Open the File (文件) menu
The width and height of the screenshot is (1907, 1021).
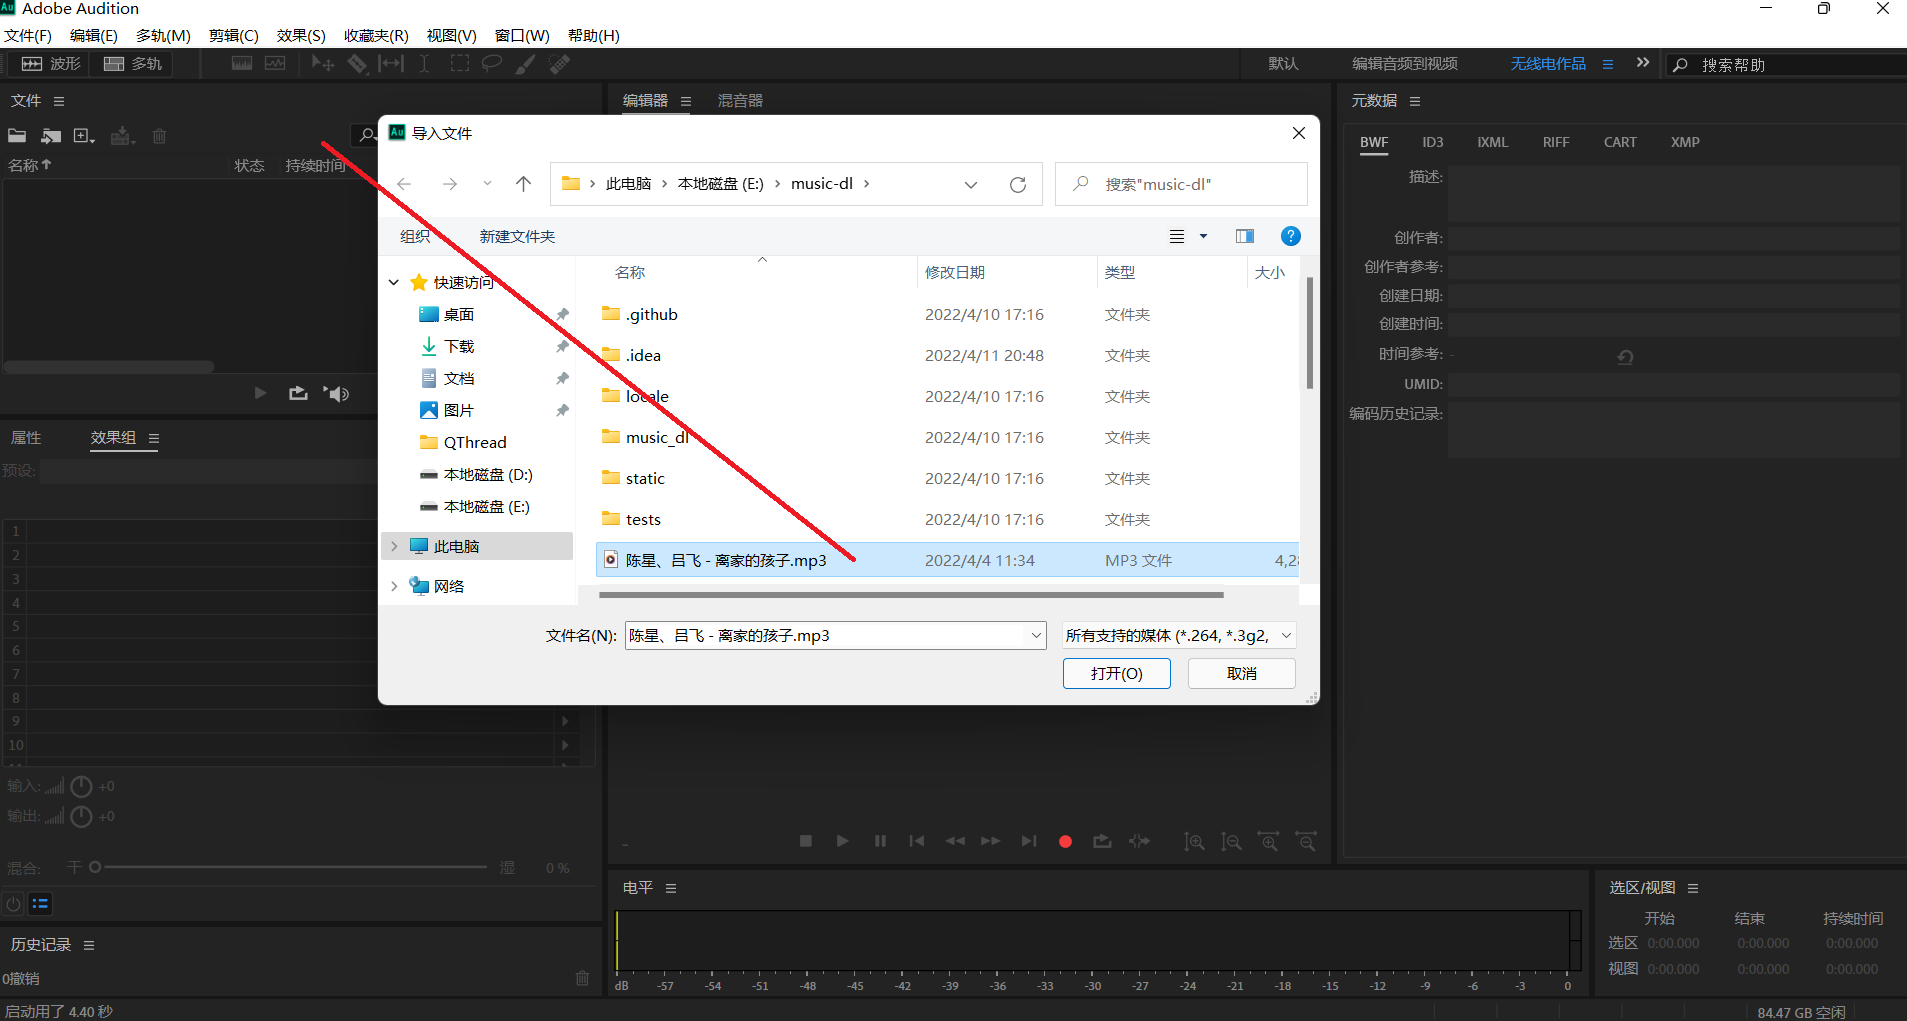click(28, 36)
